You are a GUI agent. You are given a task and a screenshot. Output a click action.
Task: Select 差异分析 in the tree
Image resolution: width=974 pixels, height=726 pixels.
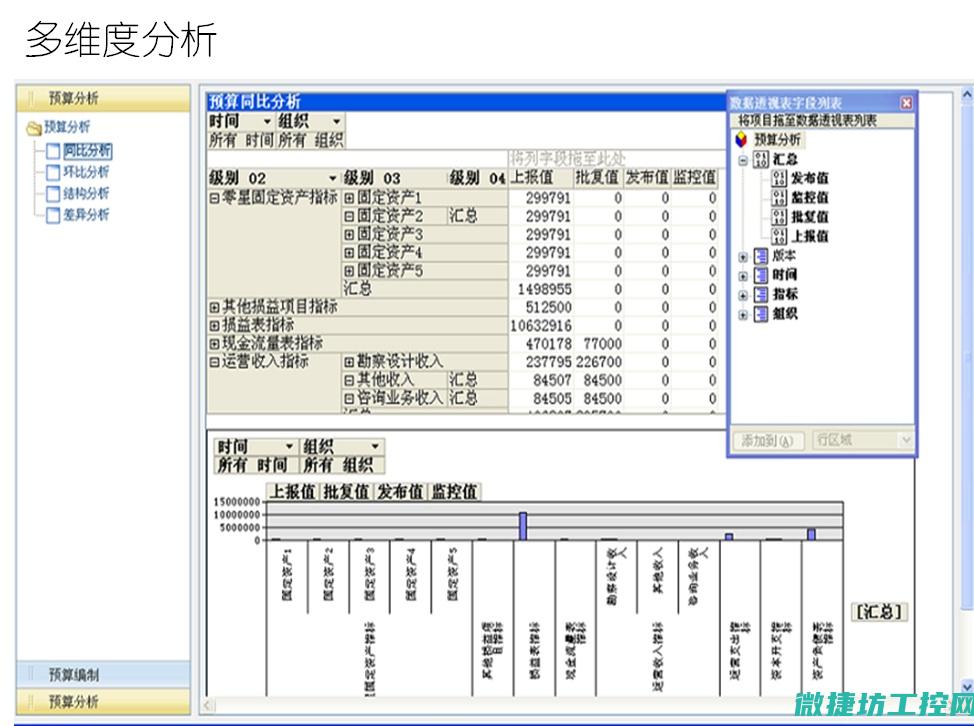tap(86, 215)
